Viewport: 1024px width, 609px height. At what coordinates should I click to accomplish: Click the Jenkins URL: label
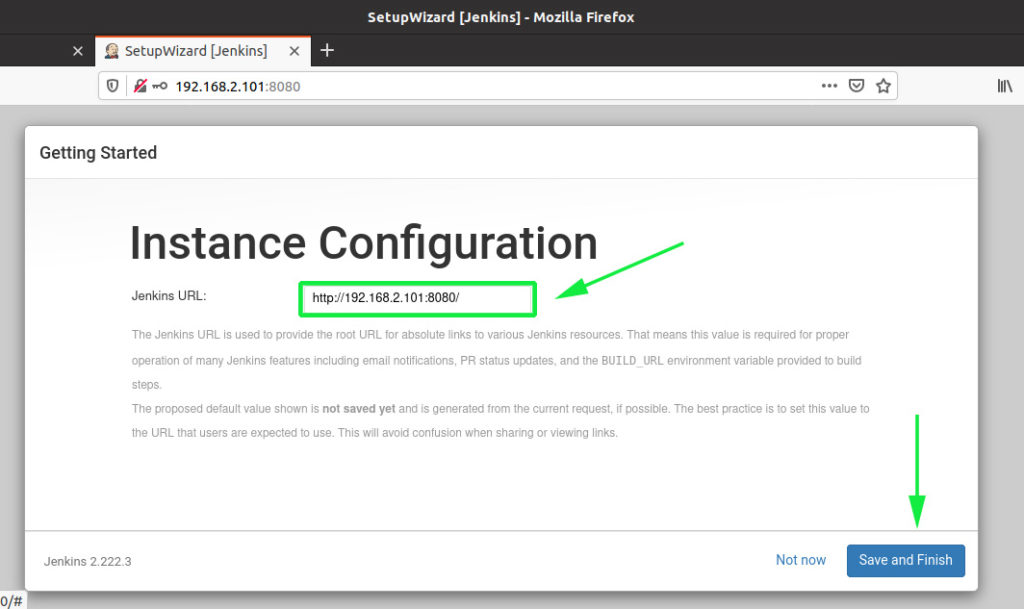(169, 296)
